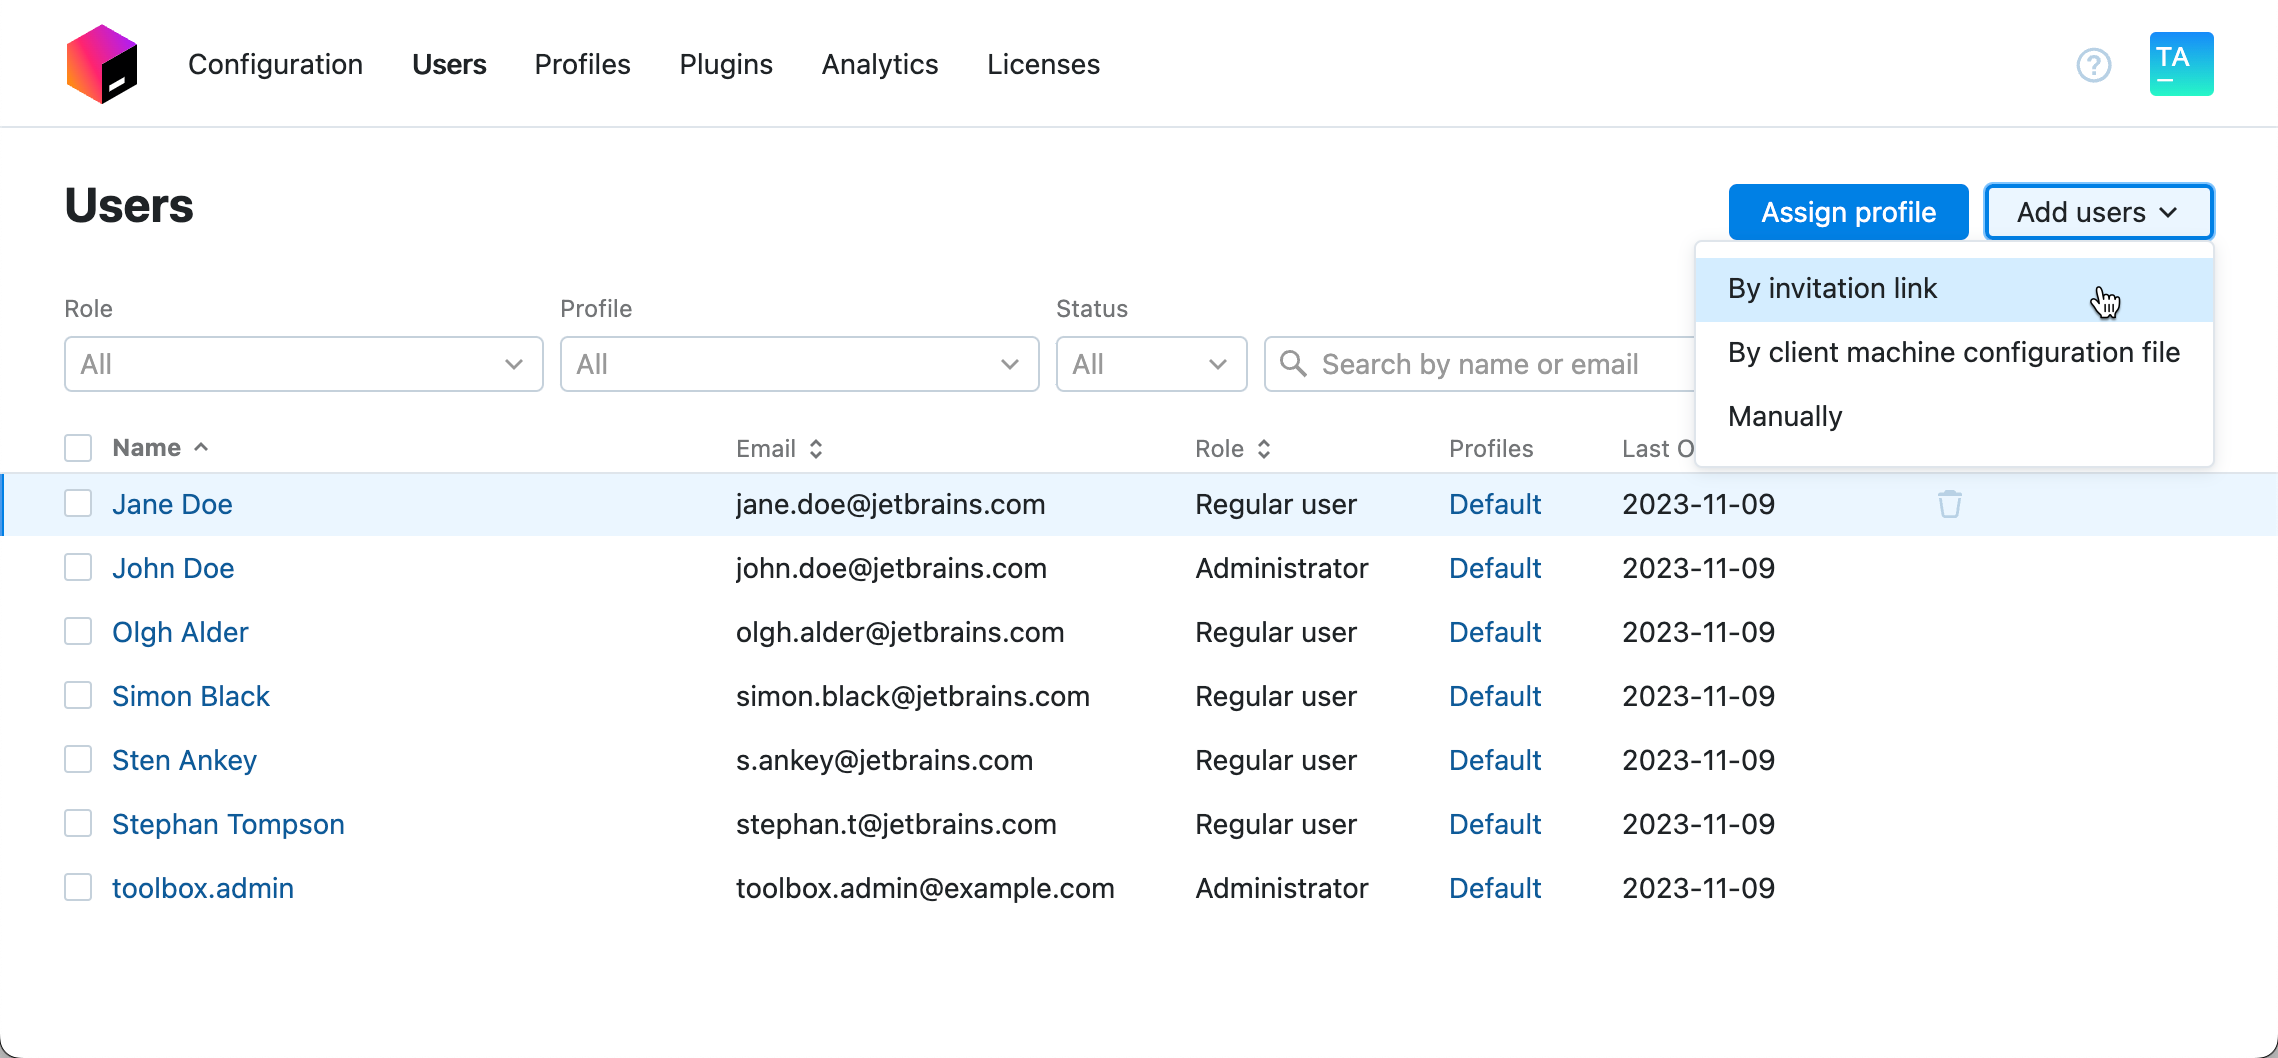Open Default profile for Stephan Tompson
This screenshot has width=2278, height=1058.
pyautogui.click(x=1495, y=824)
